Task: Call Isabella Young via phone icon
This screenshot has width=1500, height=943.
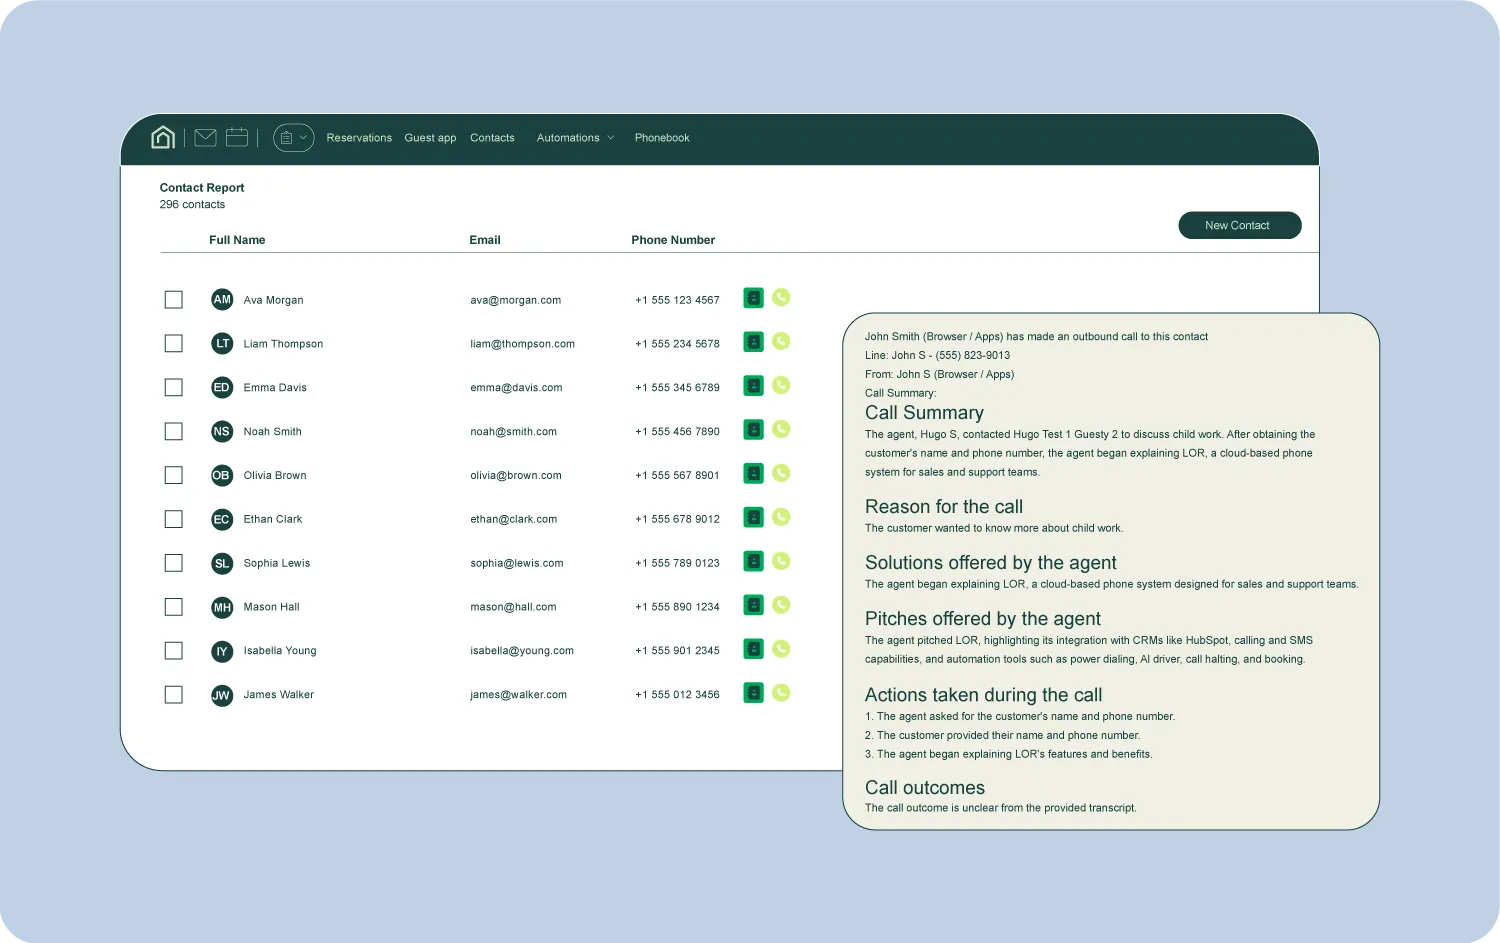Action: pos(782,649)
